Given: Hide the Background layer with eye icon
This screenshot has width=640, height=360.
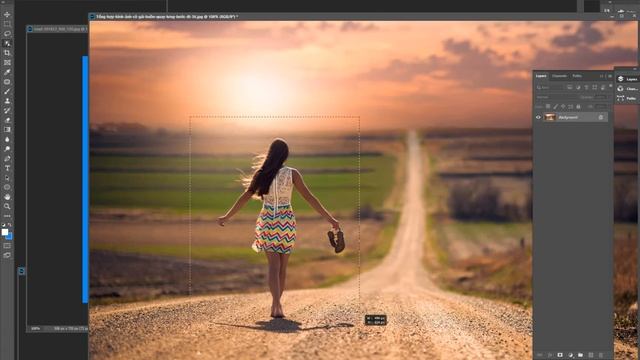Looking at the screenshot, I should click(538, 117).
